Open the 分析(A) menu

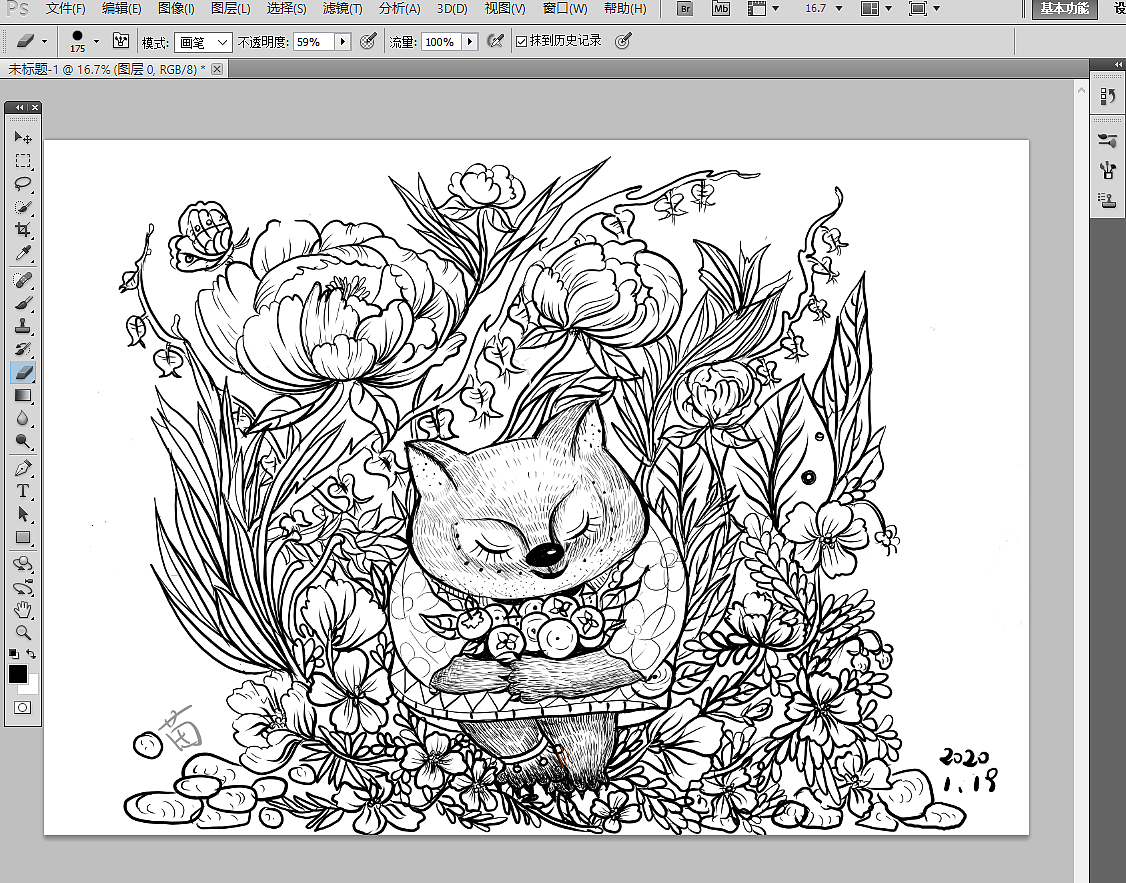click(x=399, y=9)
